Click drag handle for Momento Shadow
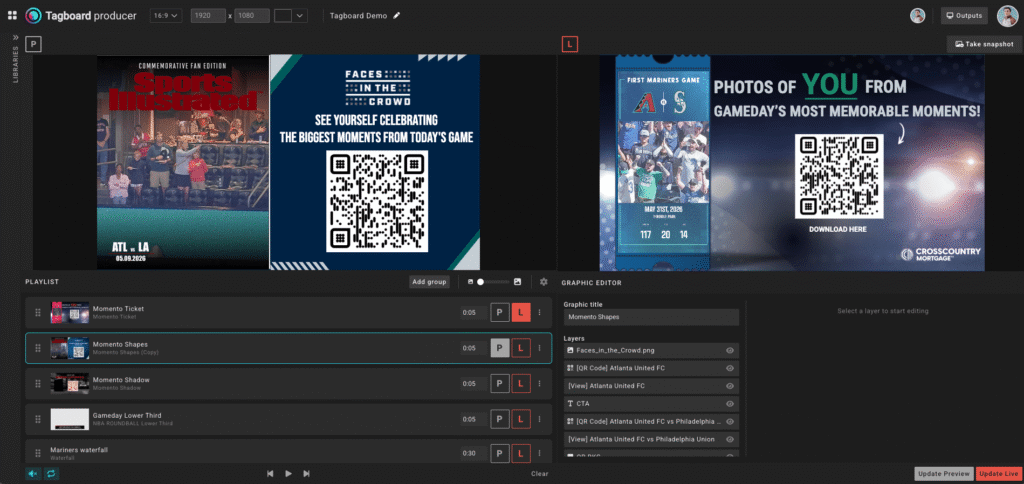 [38, 383]
